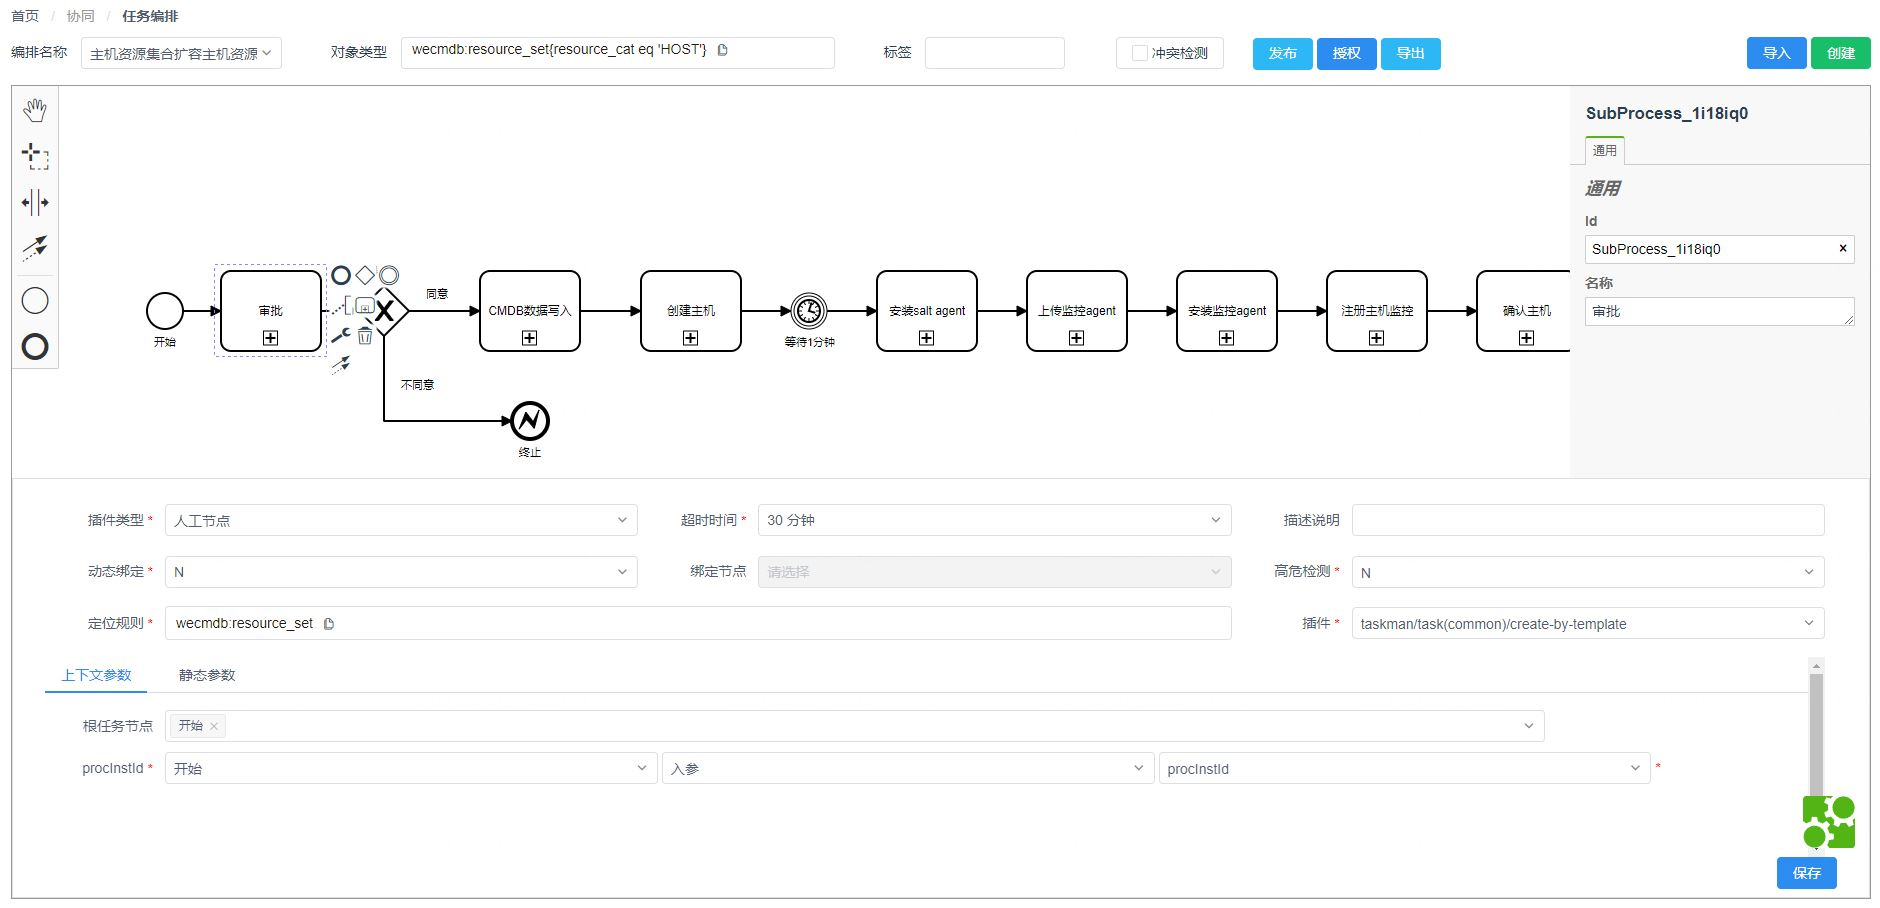Delete selected node with trash icon
Screen dimensions: 1880x908
tap(365, 336)
